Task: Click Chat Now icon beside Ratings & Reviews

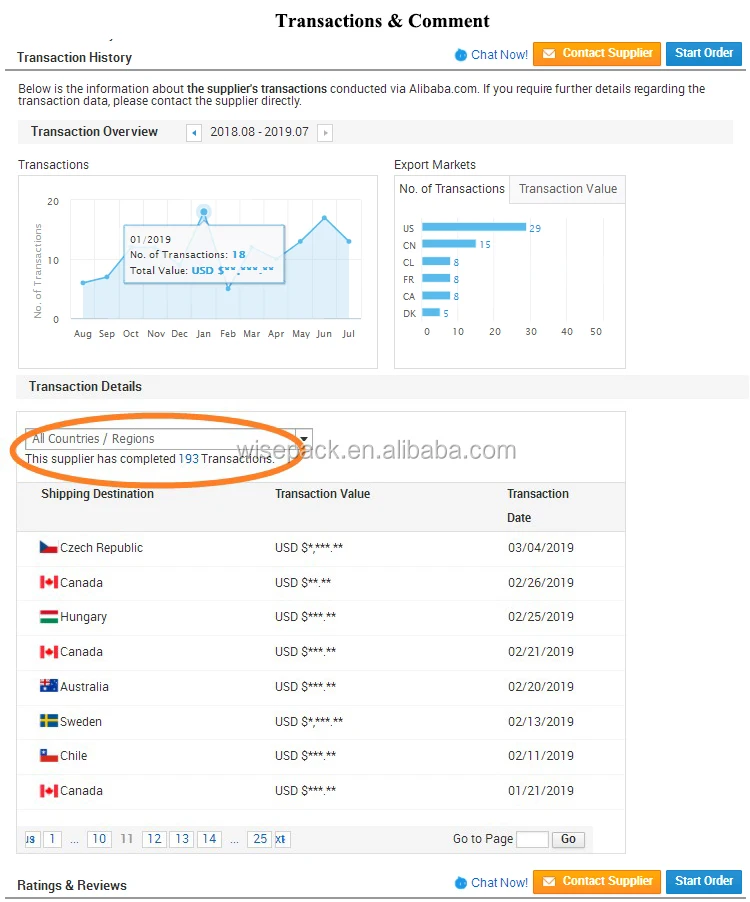Action: pos(460,883)
